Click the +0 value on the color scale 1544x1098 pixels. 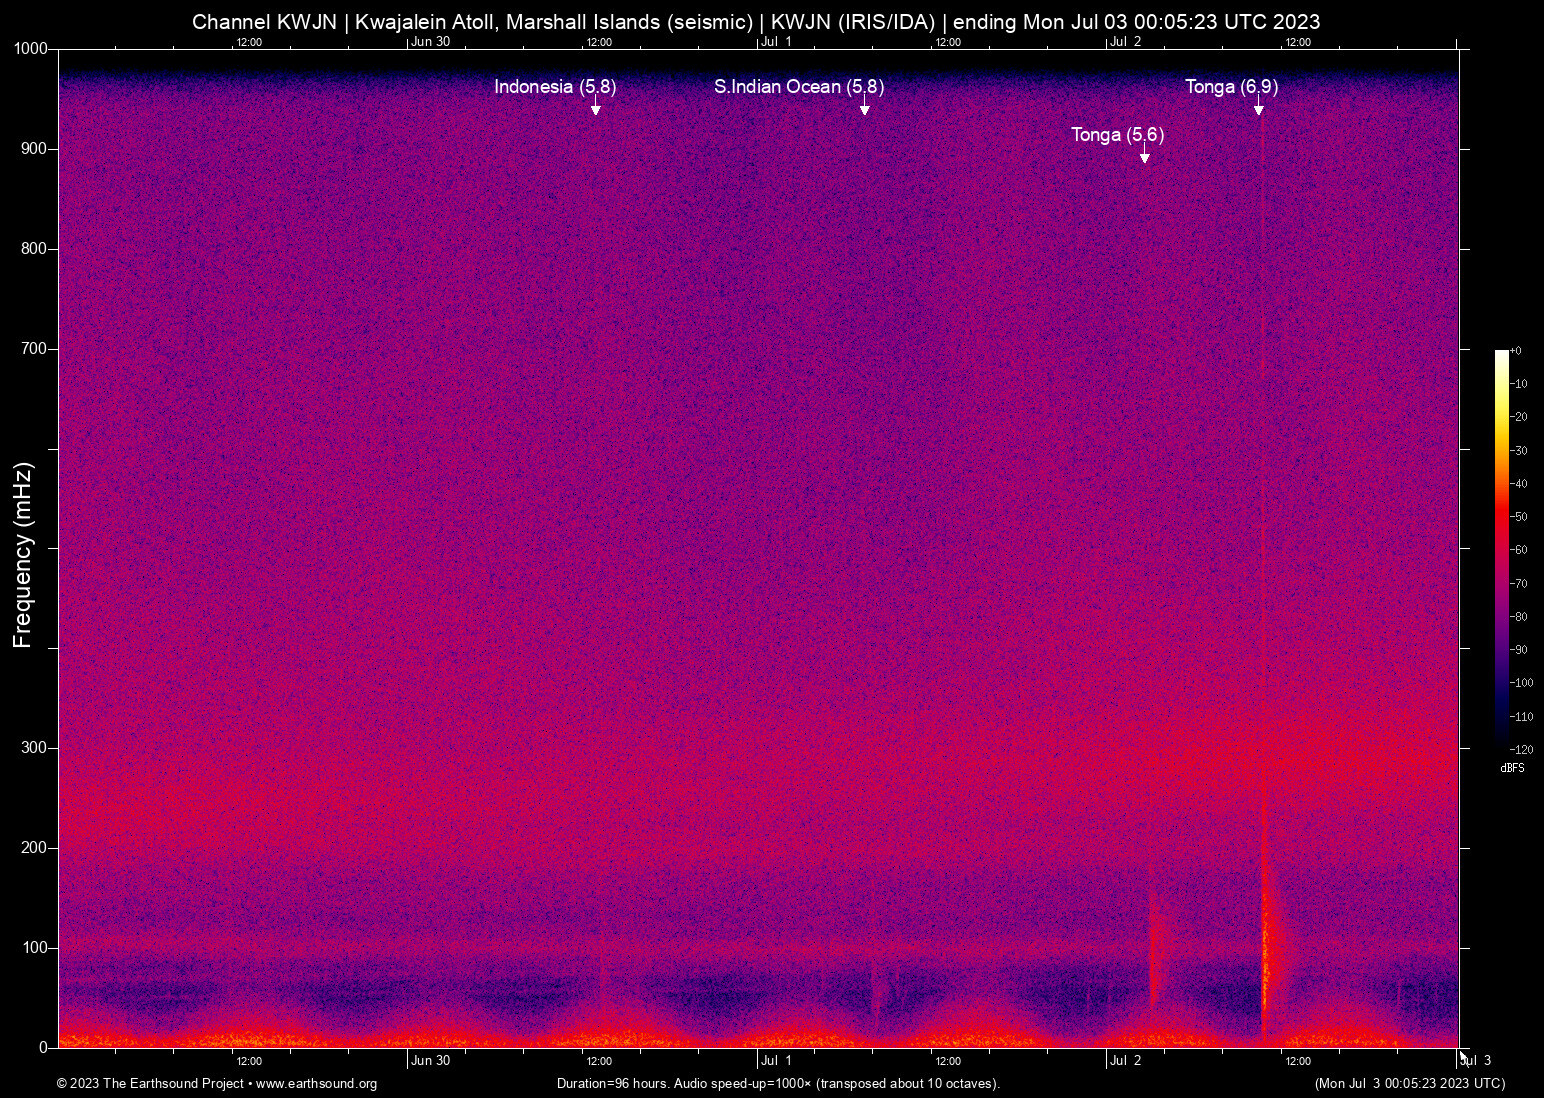pyautogui.click(x=1516, y=351)
